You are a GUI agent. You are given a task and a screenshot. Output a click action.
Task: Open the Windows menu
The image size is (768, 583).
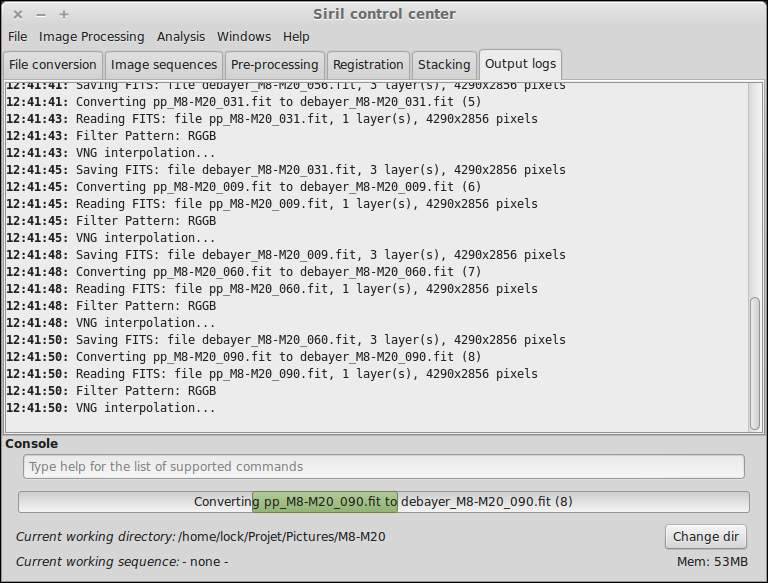244,37
